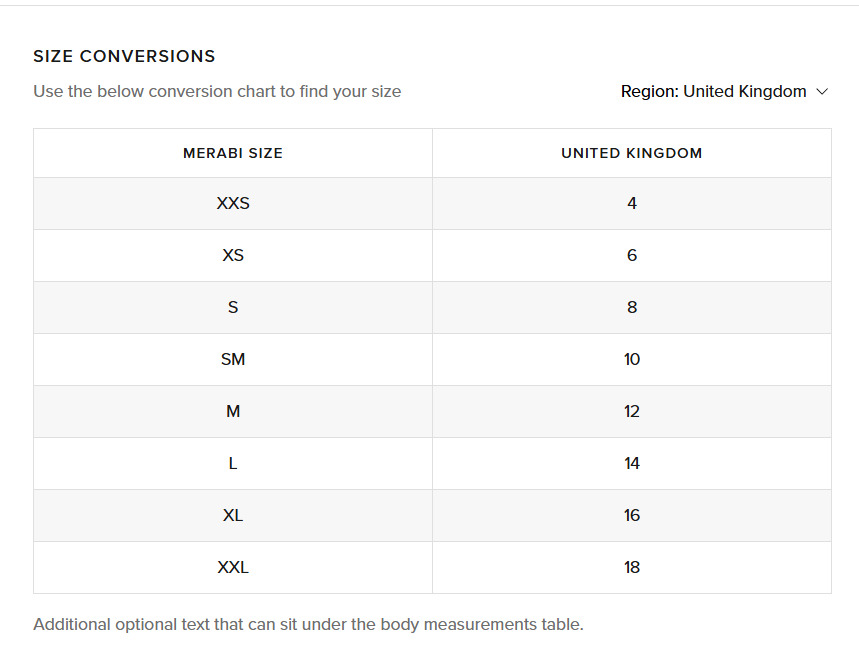Click the S size cell
This screenshot has width=859, height=663.
coord(233,307)
